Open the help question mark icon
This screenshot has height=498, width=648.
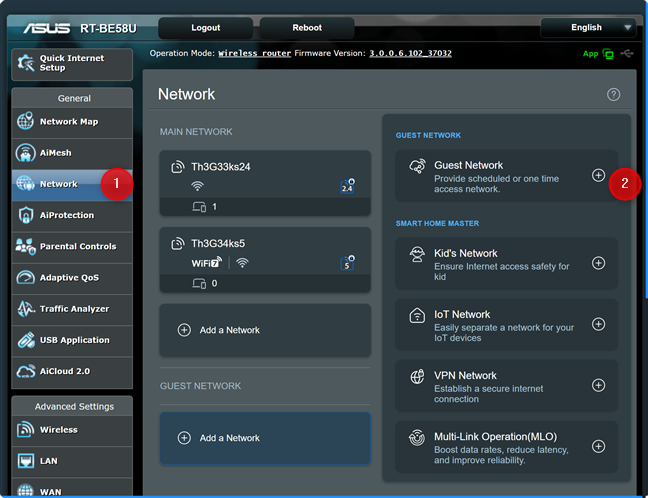[613, 95]
